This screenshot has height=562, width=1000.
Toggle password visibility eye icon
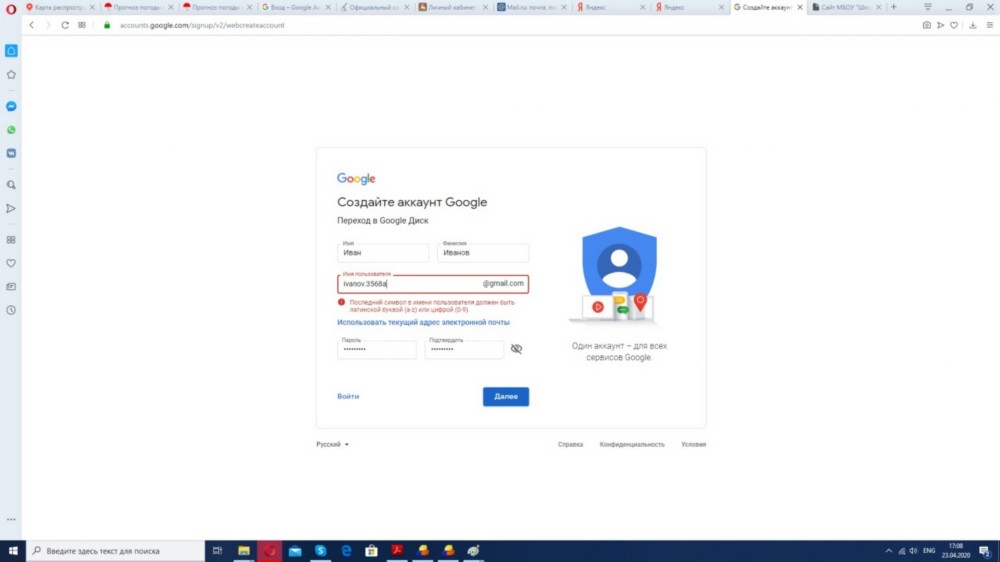[x=516, y=349]
